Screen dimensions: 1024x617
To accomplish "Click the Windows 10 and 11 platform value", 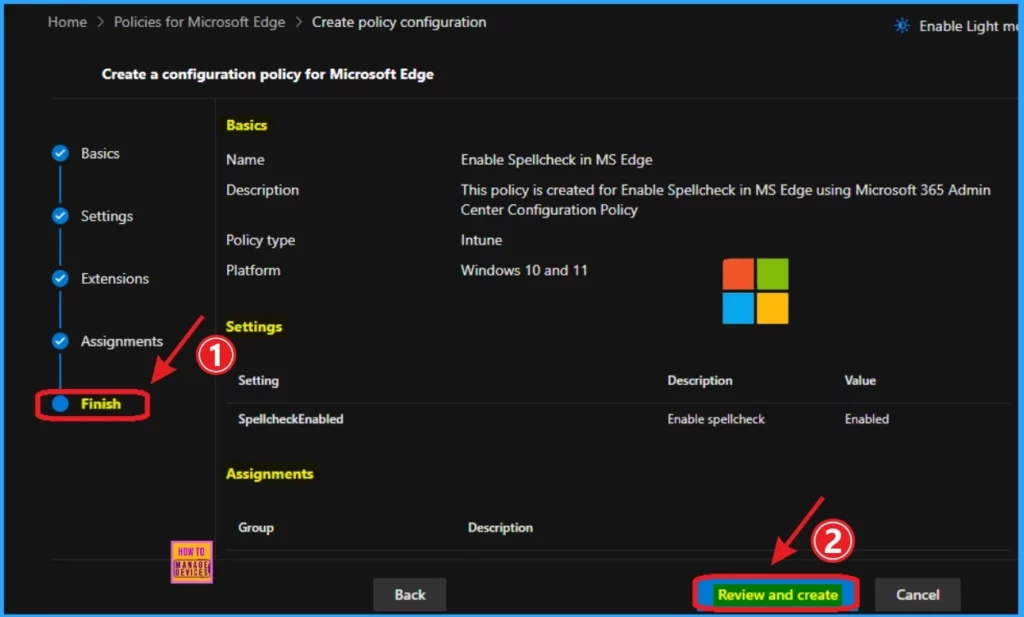I will (524, 270).
